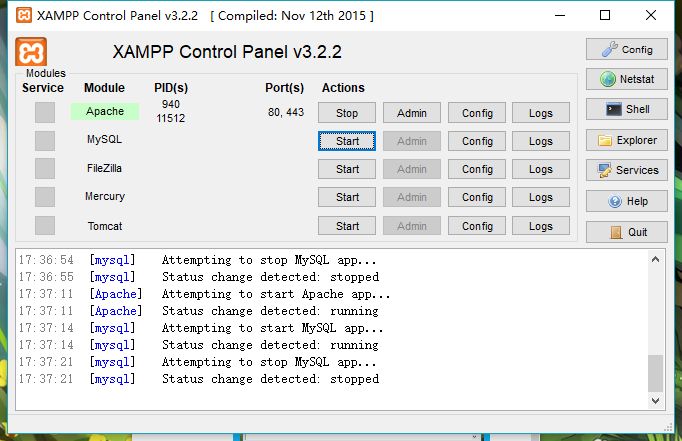This screenshot has width=682, height=441.
Task: Open MySQL Config menu
Action: (x=477, y=141)
